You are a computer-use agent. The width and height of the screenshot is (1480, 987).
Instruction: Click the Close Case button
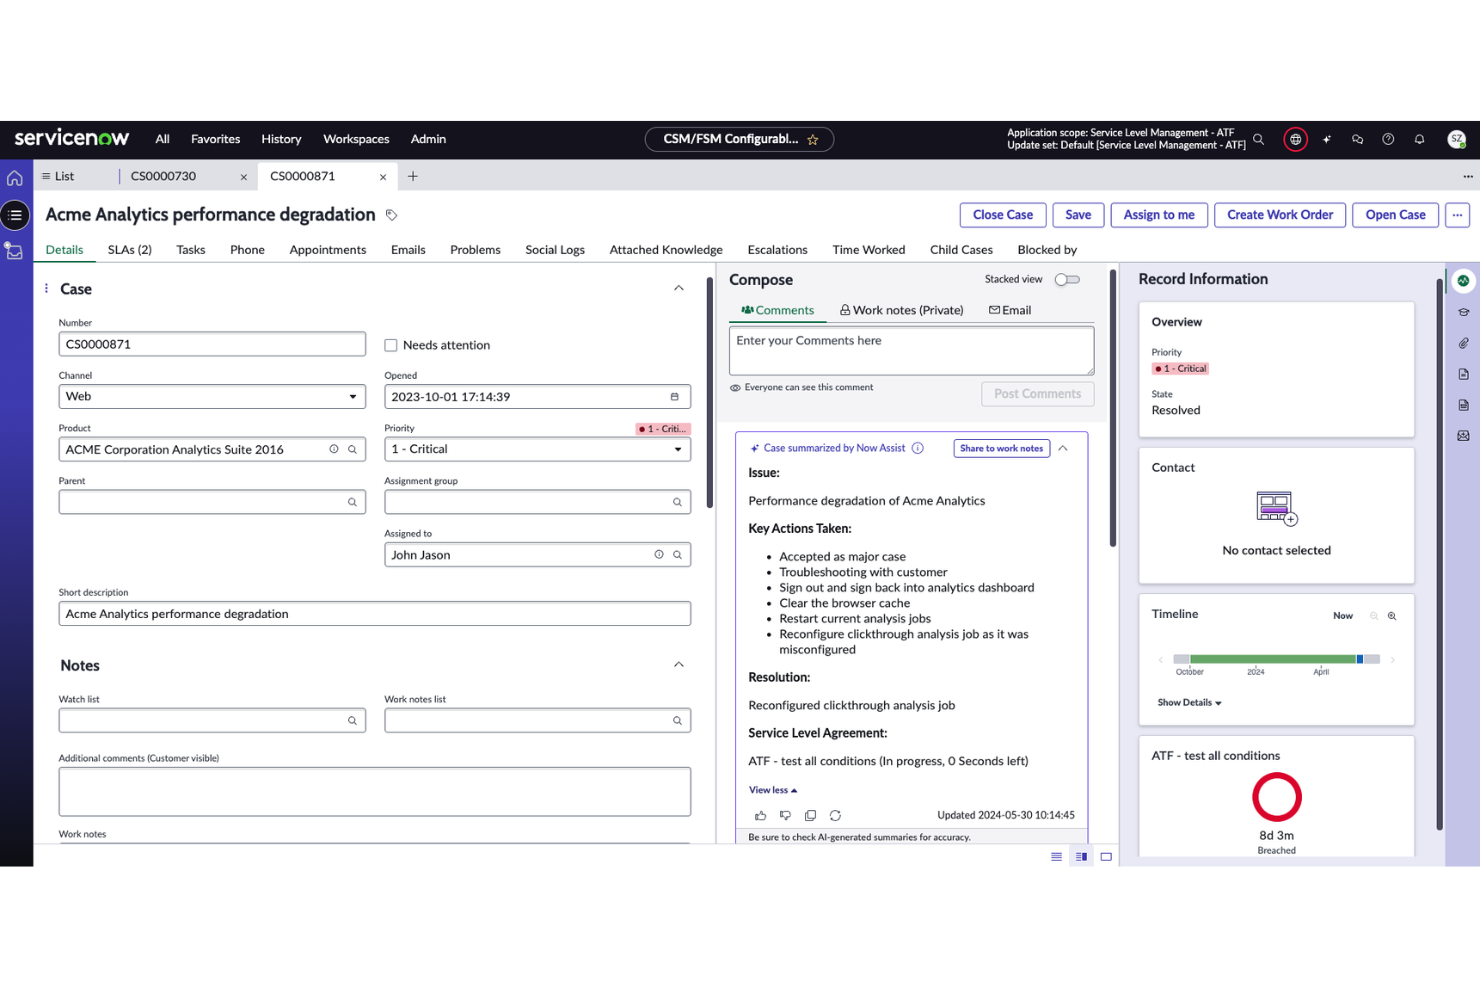tap(1003, 215)
